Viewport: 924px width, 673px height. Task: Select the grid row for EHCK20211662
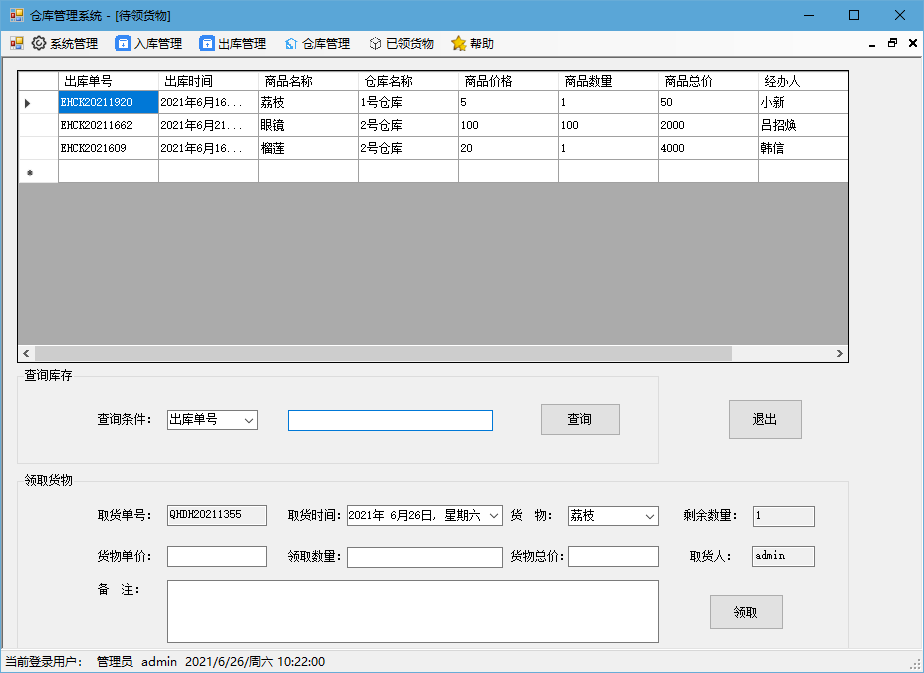pos(300,125)
